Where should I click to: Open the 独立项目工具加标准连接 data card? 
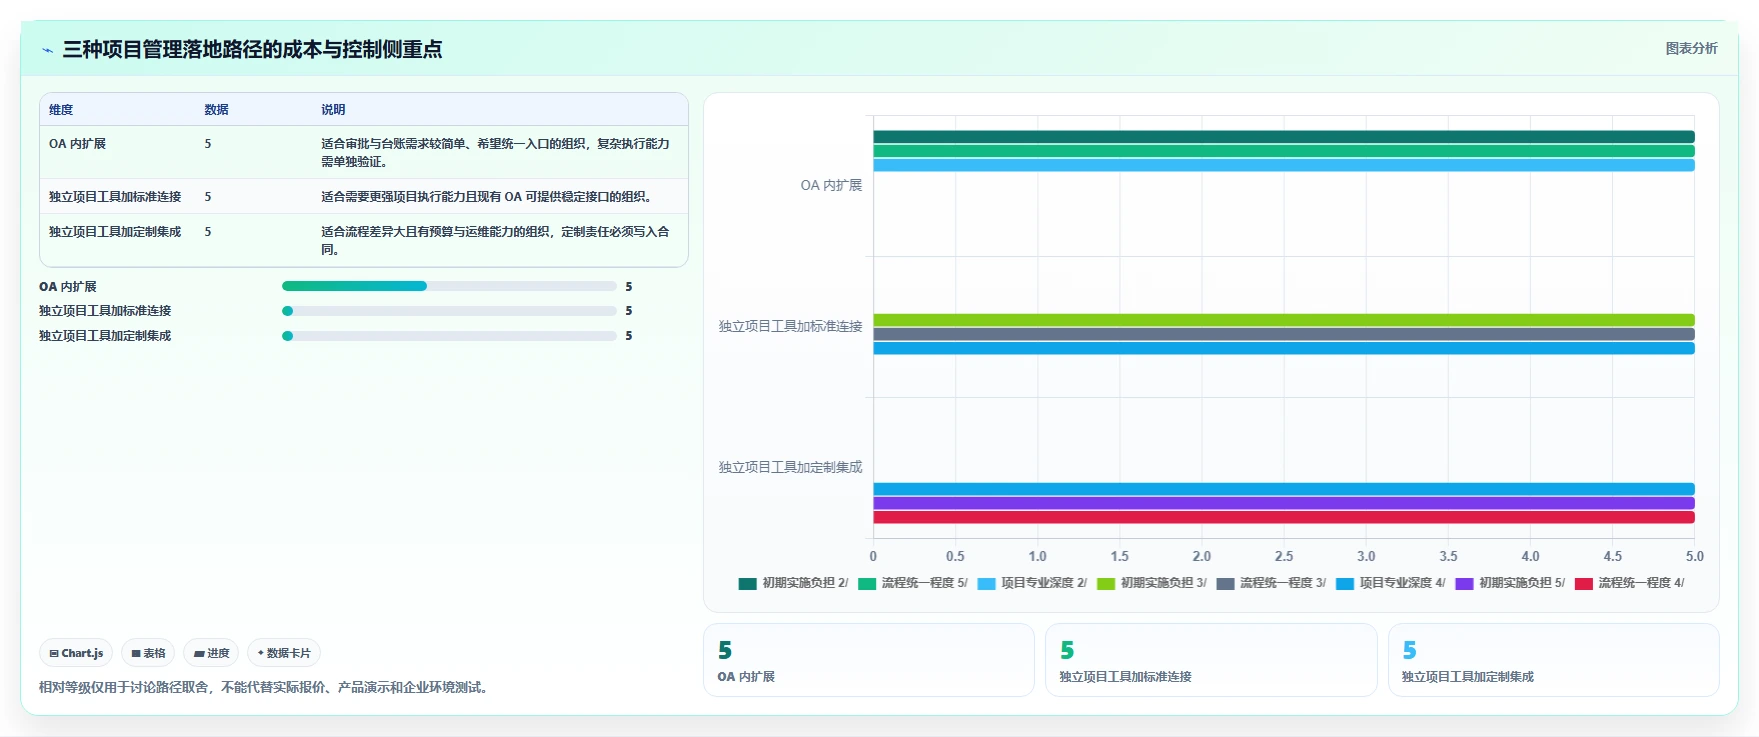pos(1211,660)
